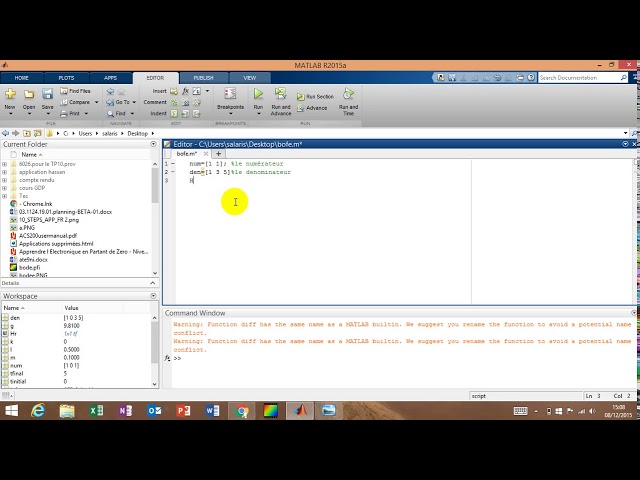Image resolution: width=640 pixels, height=480 pixels.
Task: Expand the Go To dropdown arrow
Action: [134, 102]
